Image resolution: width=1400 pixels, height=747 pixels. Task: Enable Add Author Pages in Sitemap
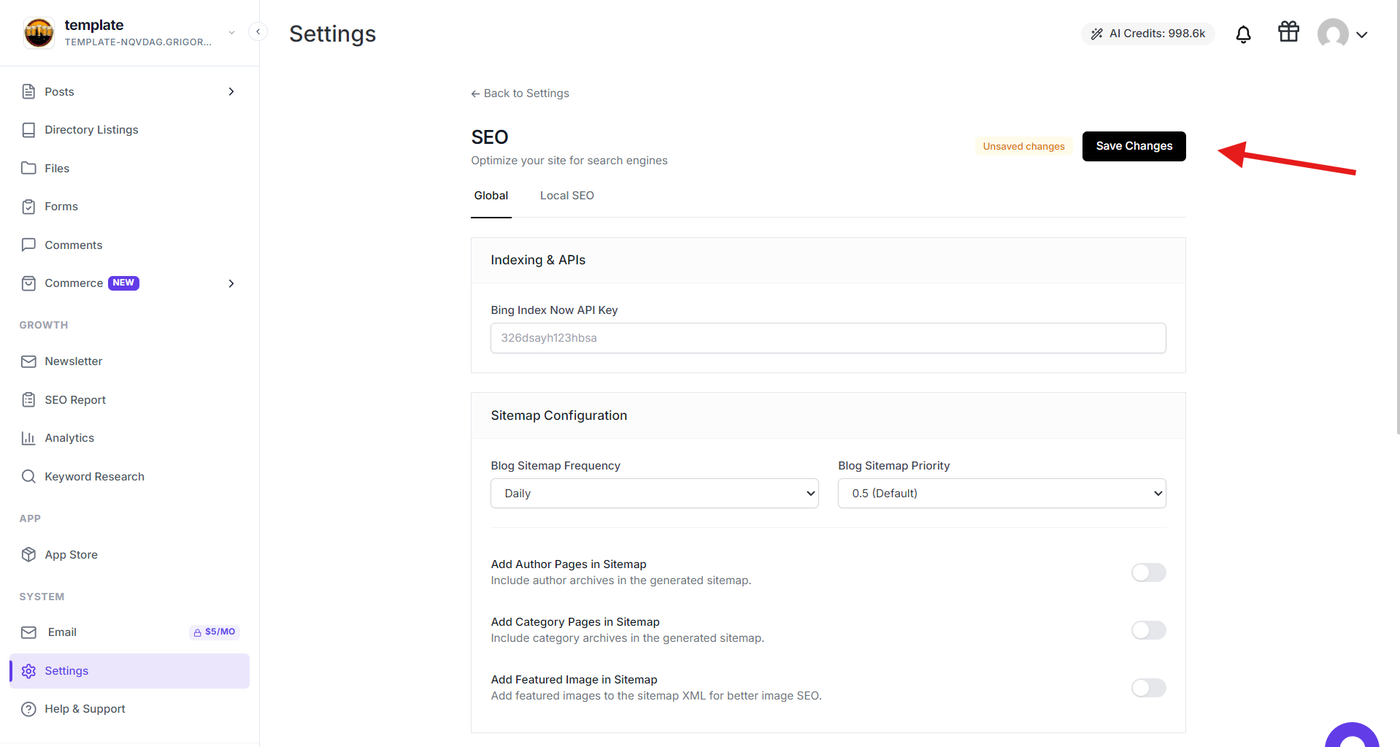pyautogui.click(x=1148, y=573)
